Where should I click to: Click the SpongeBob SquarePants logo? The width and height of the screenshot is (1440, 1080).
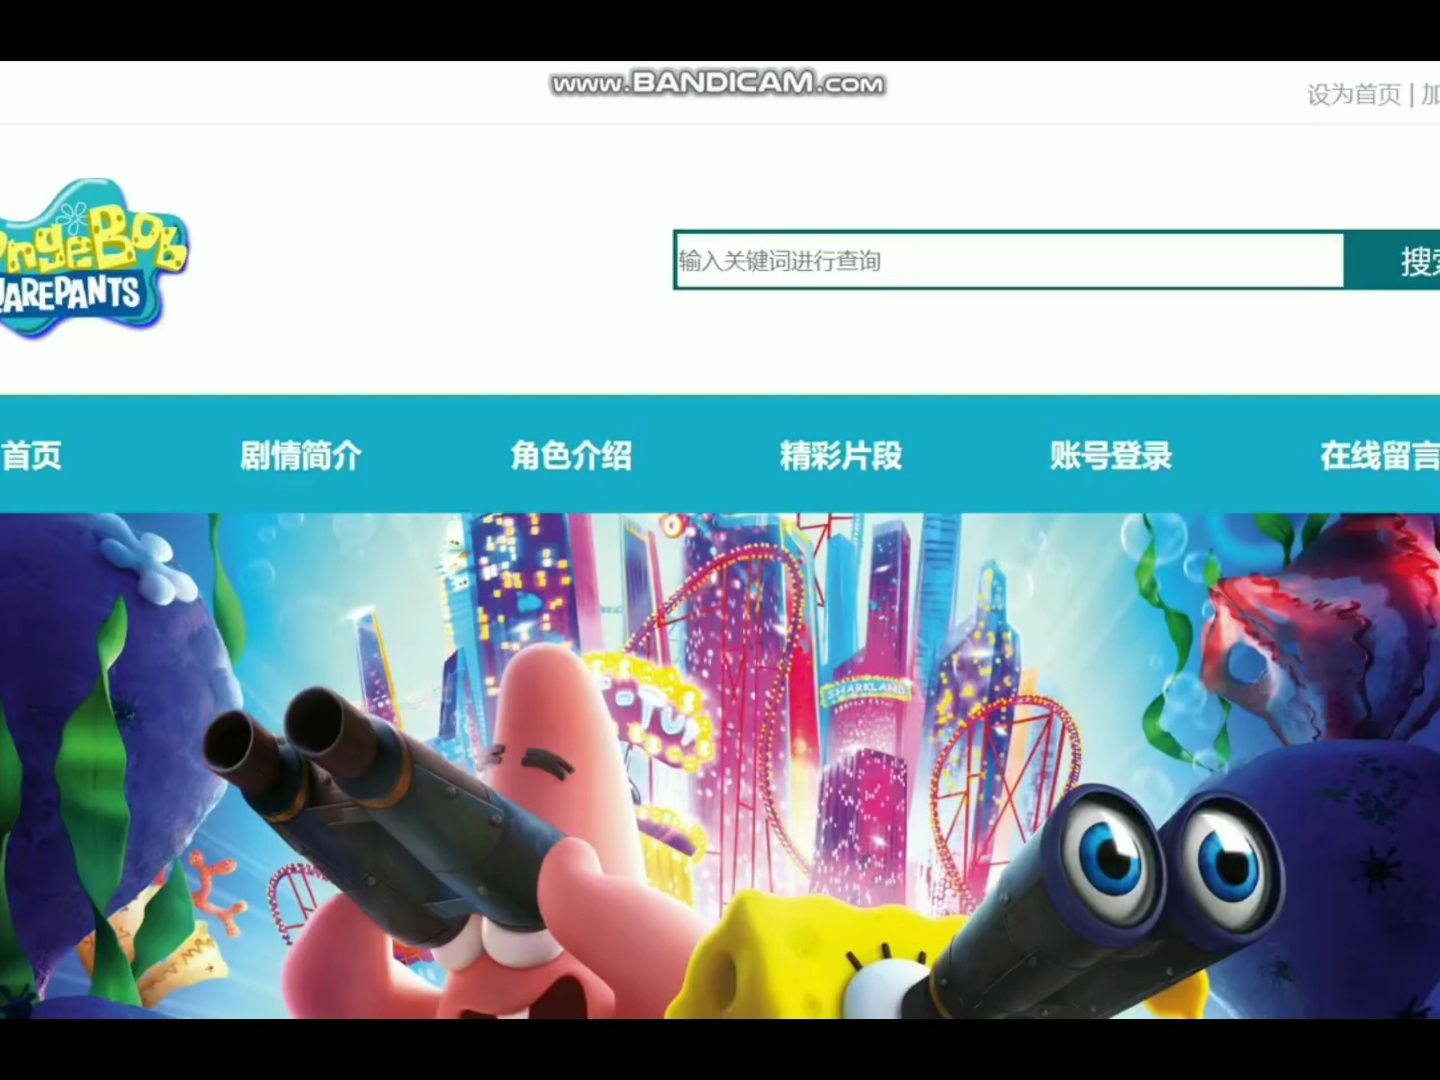[x=93, y=258]
